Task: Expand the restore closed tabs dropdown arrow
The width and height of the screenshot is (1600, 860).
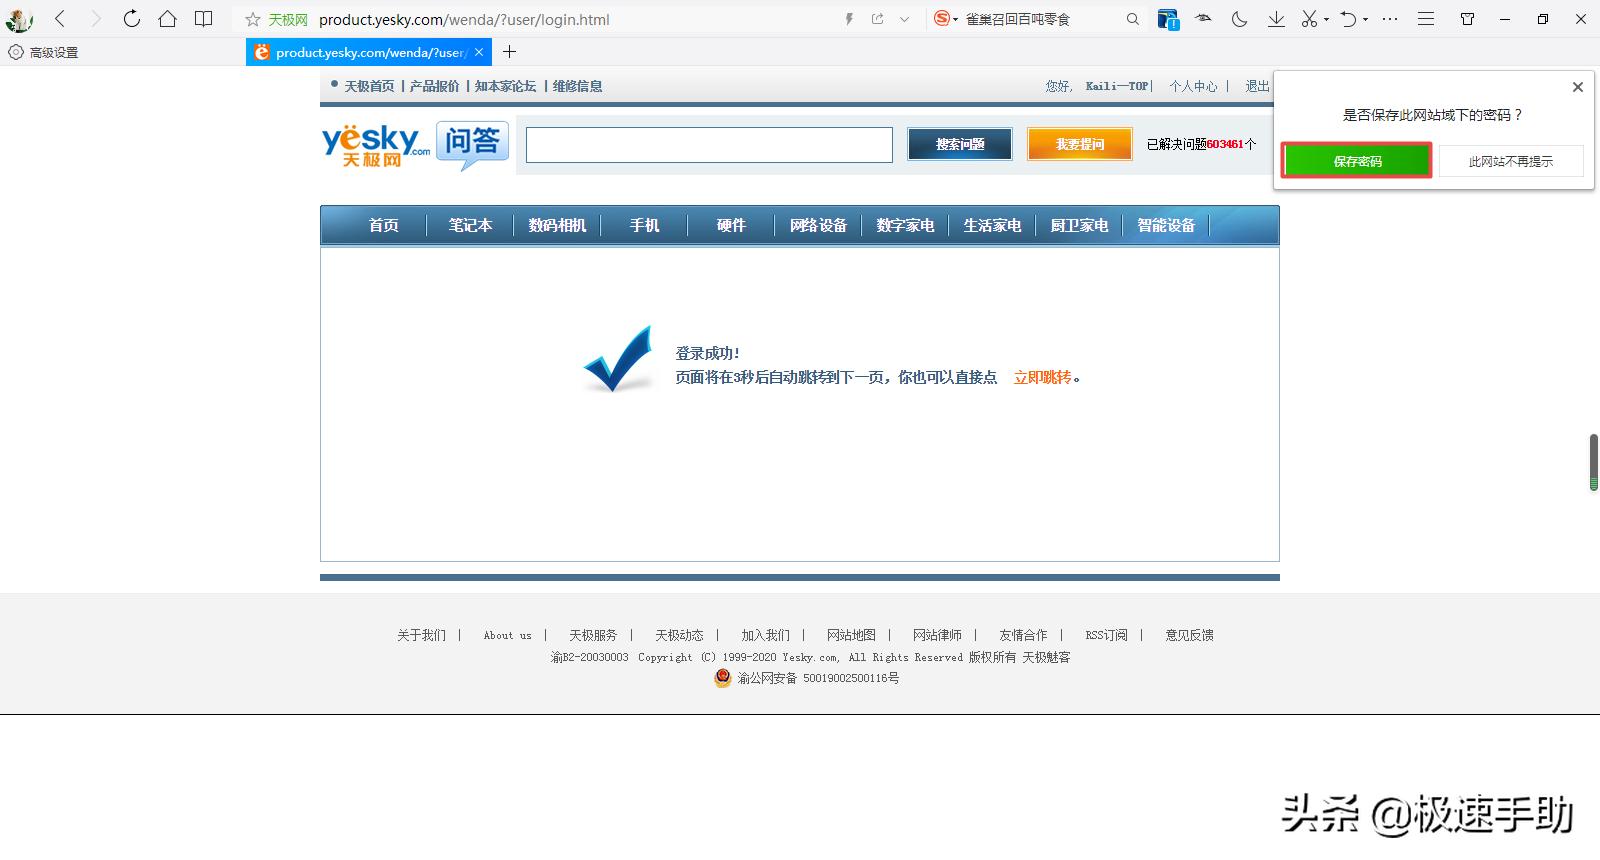Action: click(x=1365, y=20)
